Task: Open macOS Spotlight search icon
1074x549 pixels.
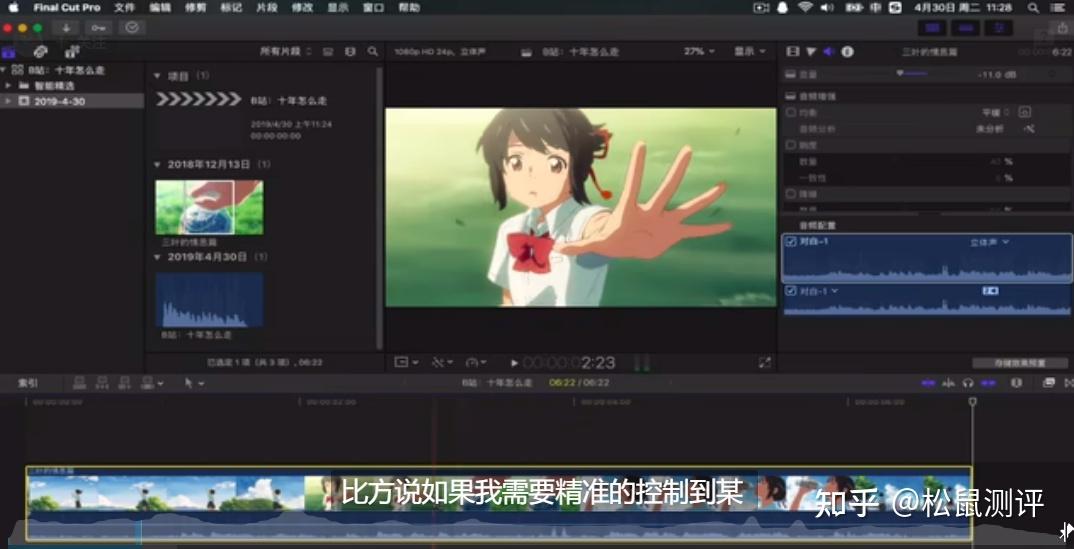Action: (x=1033, y=8)
